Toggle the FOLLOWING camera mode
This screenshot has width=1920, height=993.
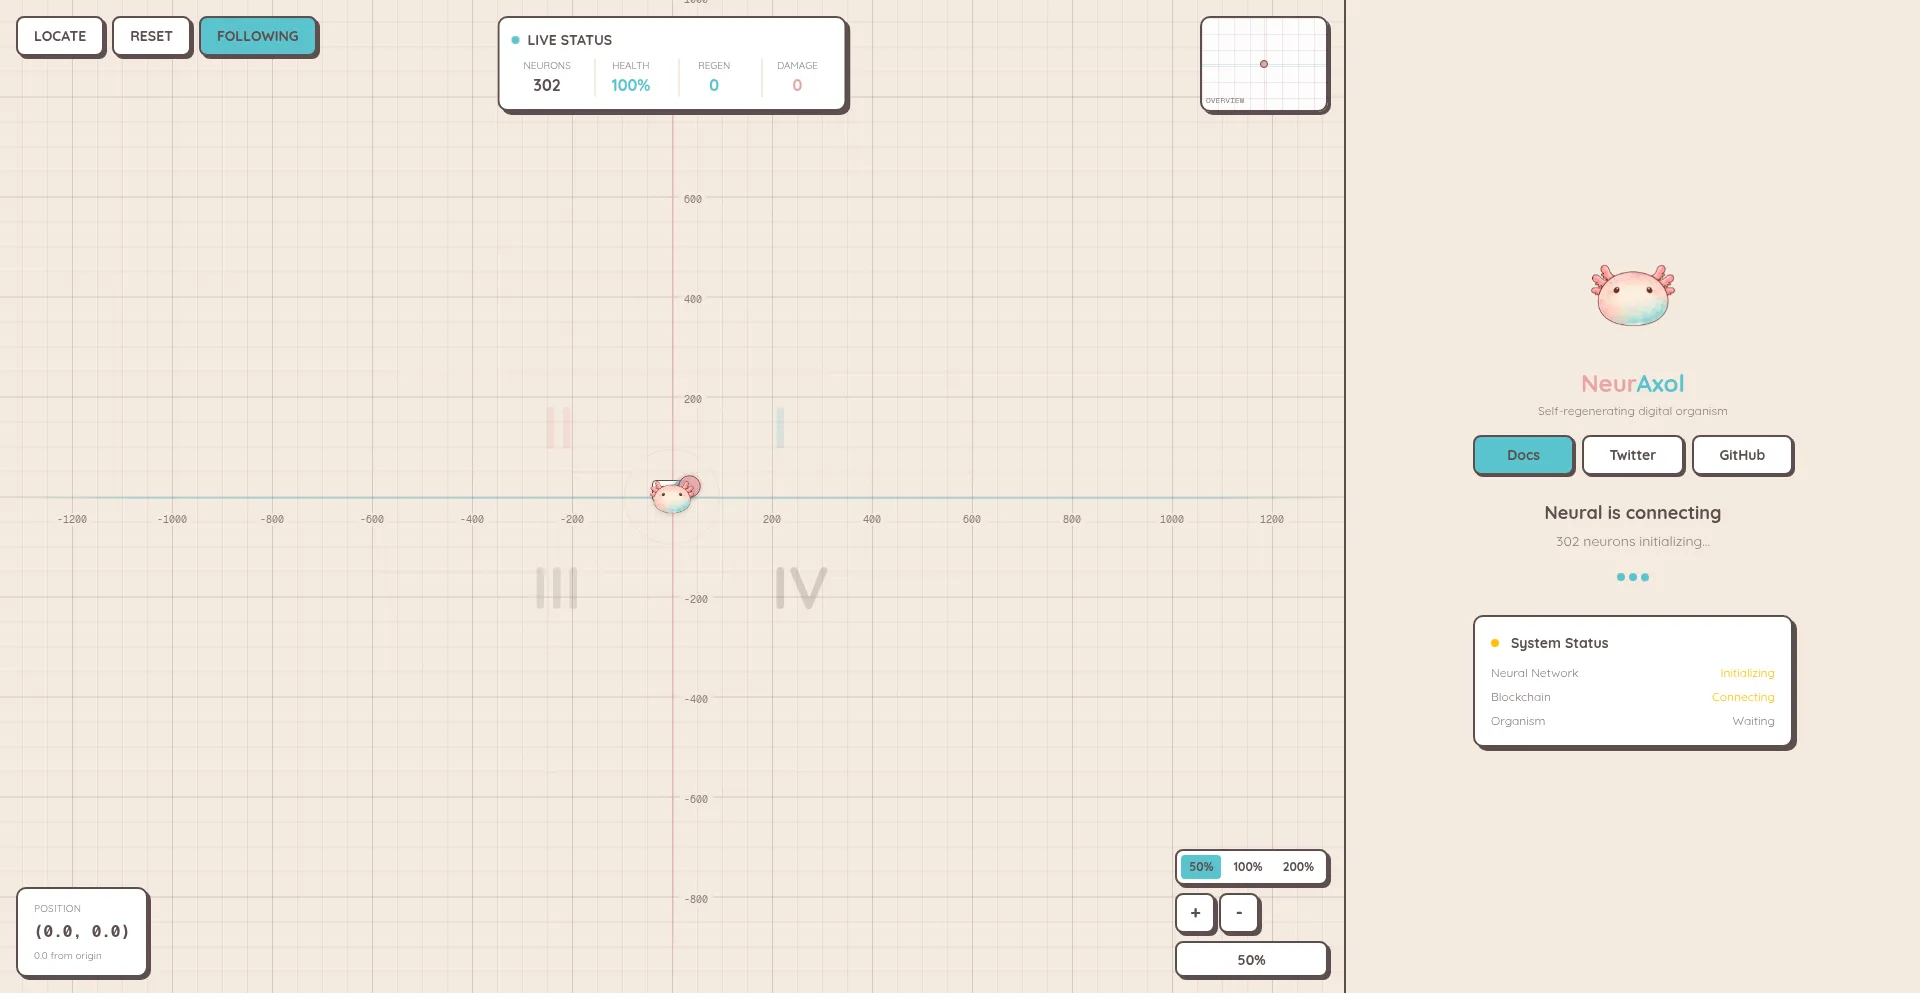(258, 36)
